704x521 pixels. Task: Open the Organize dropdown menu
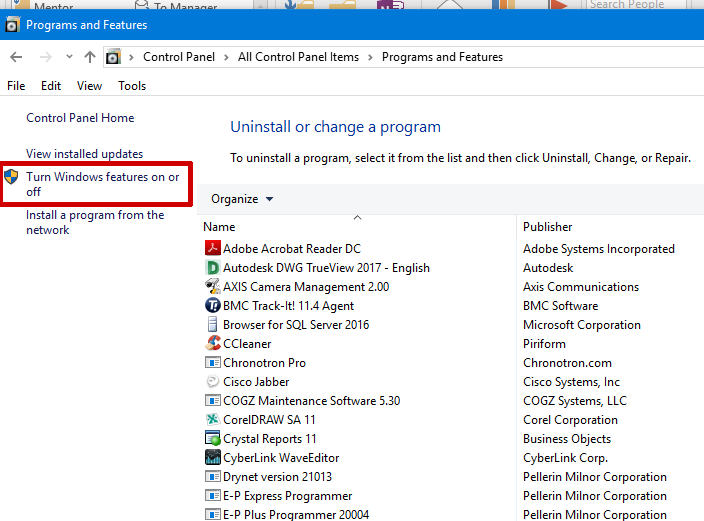241,199
